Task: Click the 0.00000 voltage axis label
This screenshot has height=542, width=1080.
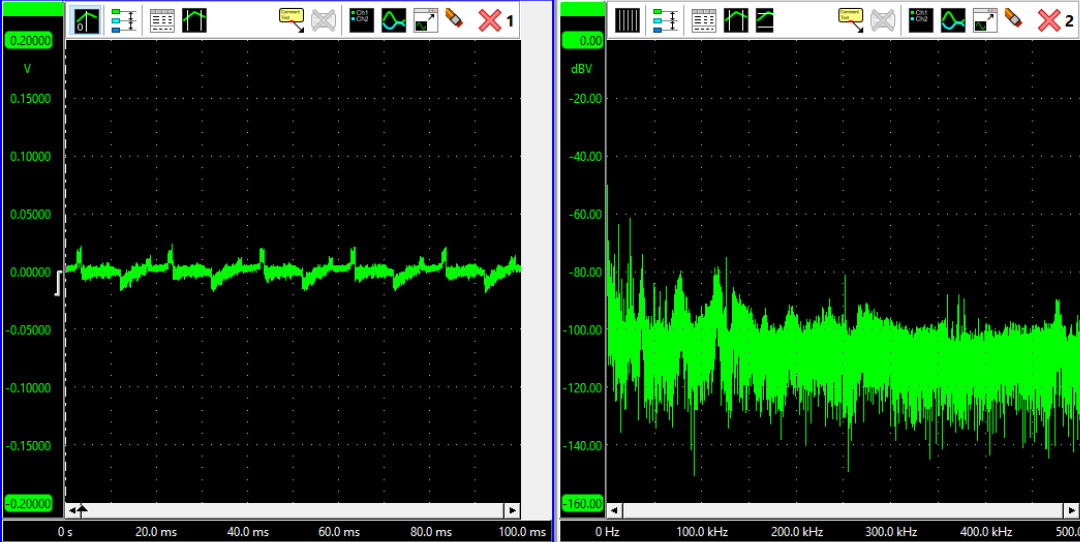Action: click(30, 272)
